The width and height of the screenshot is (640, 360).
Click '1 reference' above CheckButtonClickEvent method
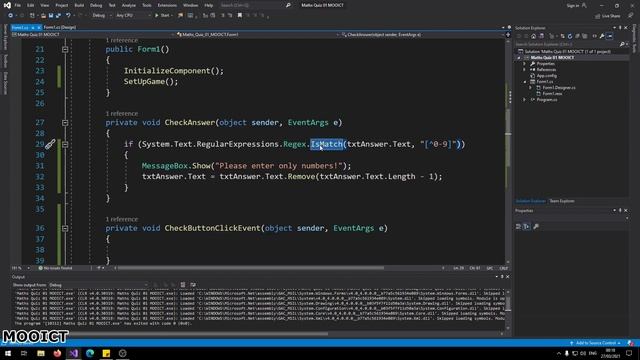(122, 219)
